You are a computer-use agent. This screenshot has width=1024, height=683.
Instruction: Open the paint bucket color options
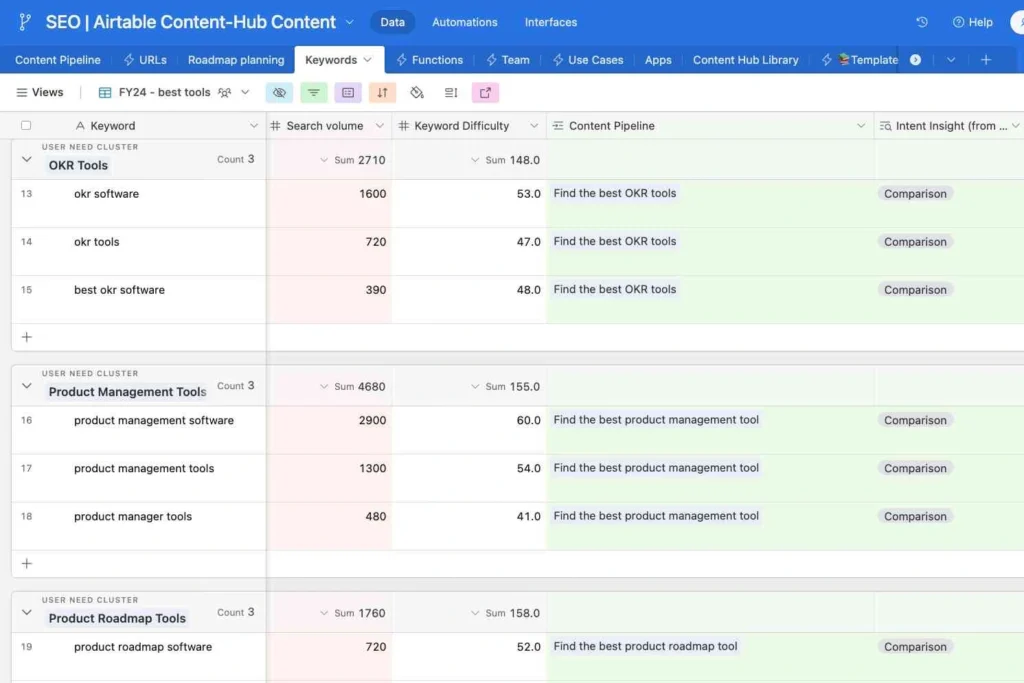(417, 93)
